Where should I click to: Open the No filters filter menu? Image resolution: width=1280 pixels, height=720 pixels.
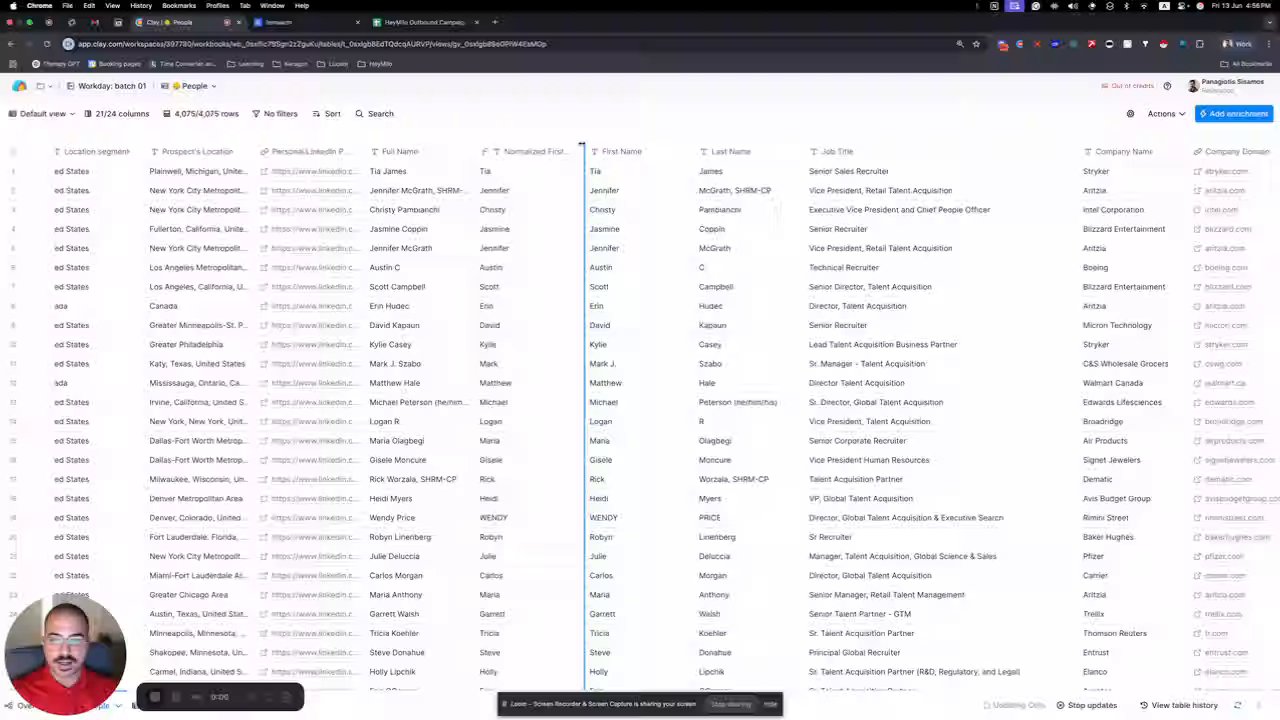click(x=275, y=114)
